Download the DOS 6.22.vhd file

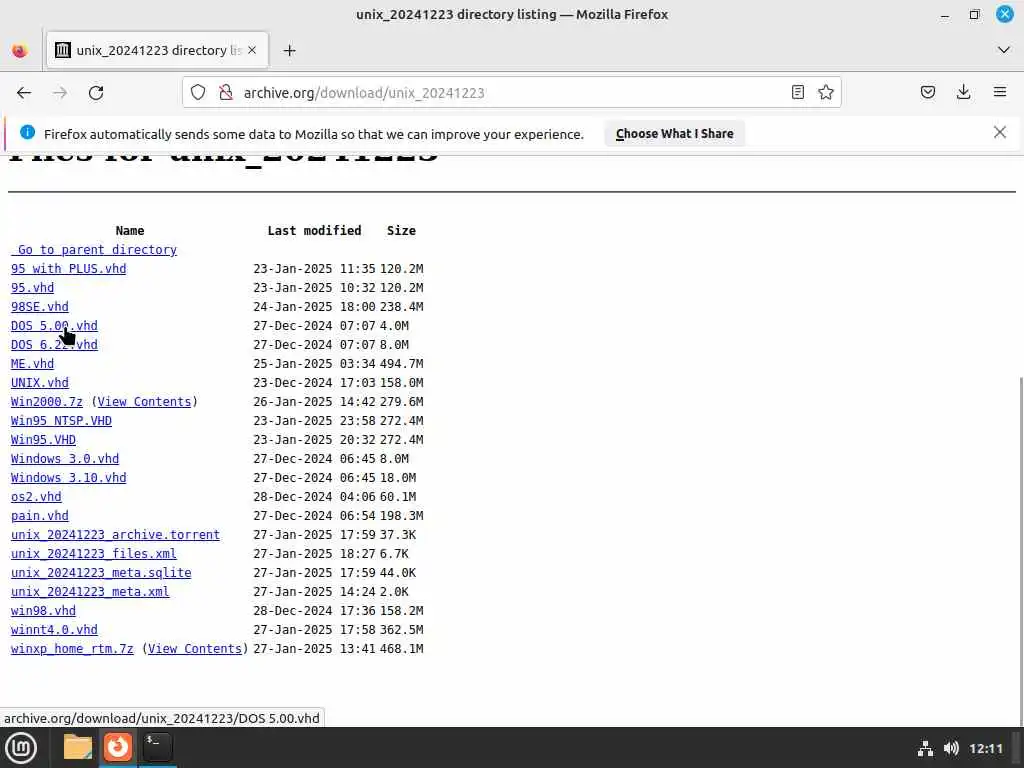(x=54, y=344)
